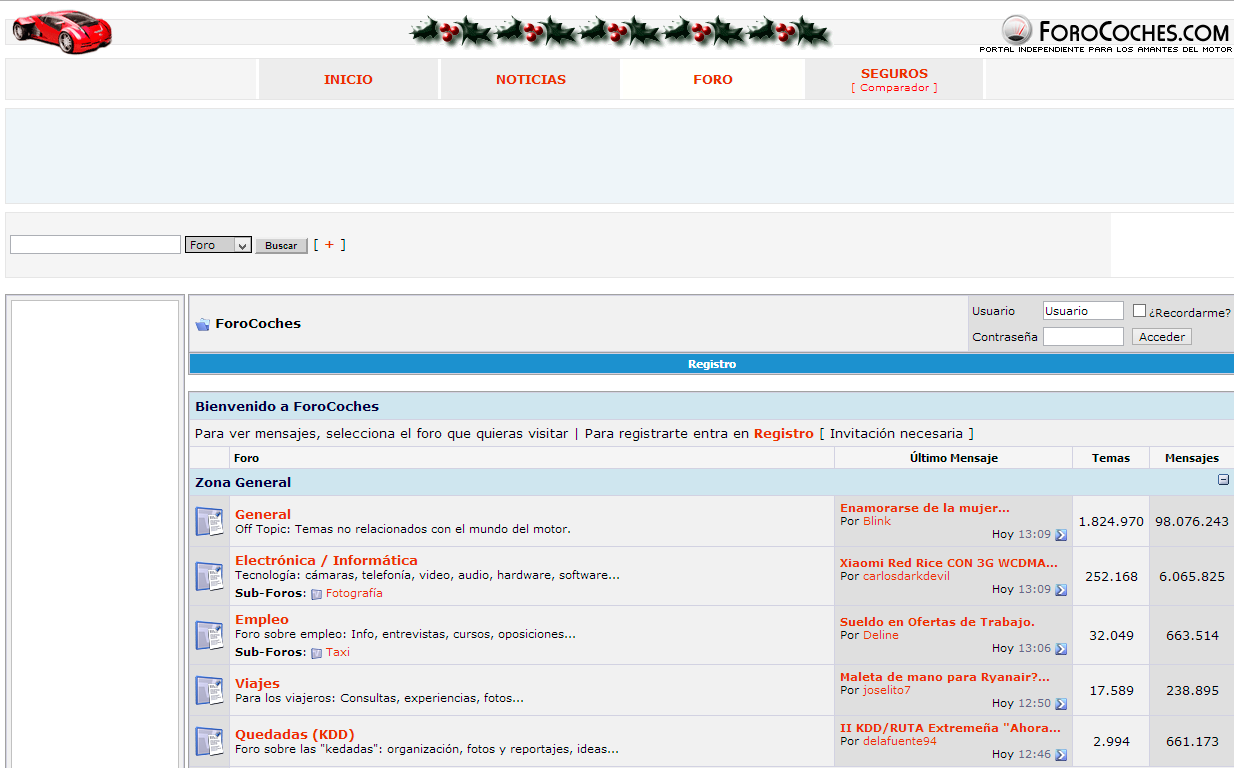View user Blink profile

point(877,521)
